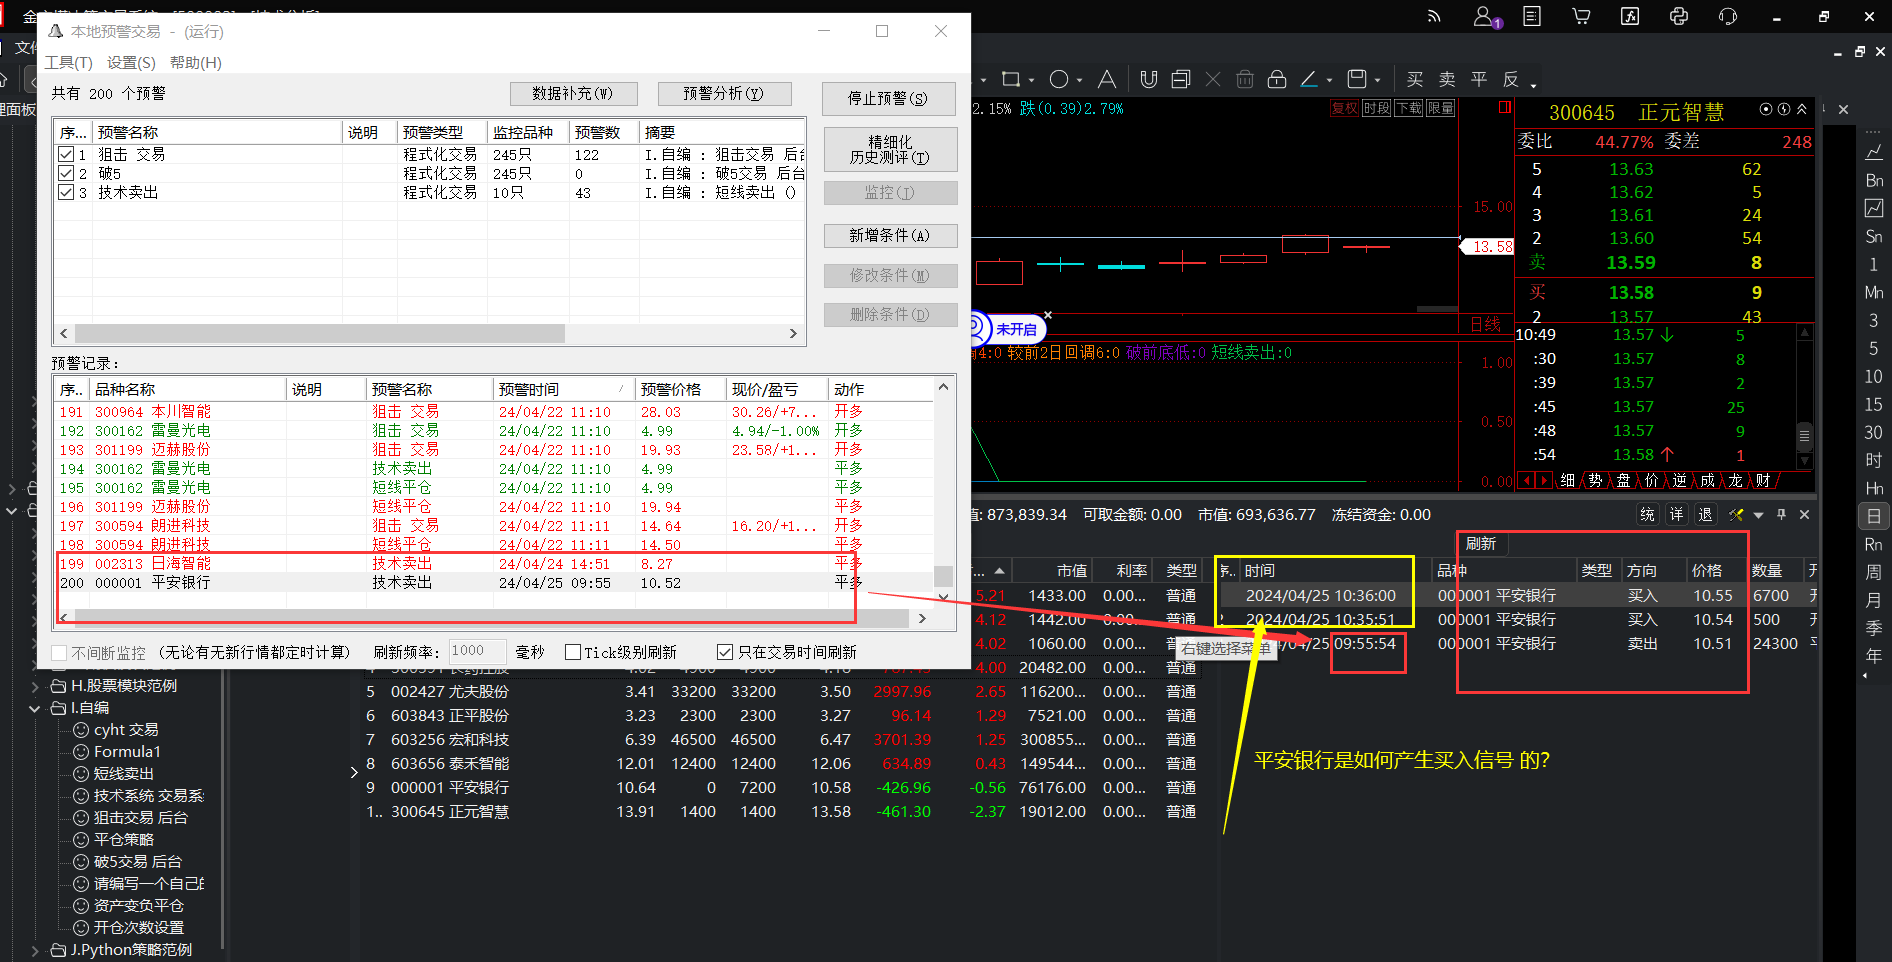Viewport: 1892px width, 962px height.
Task: Uncheck the 破5 alert checkbox
Action: coord(66,173)
